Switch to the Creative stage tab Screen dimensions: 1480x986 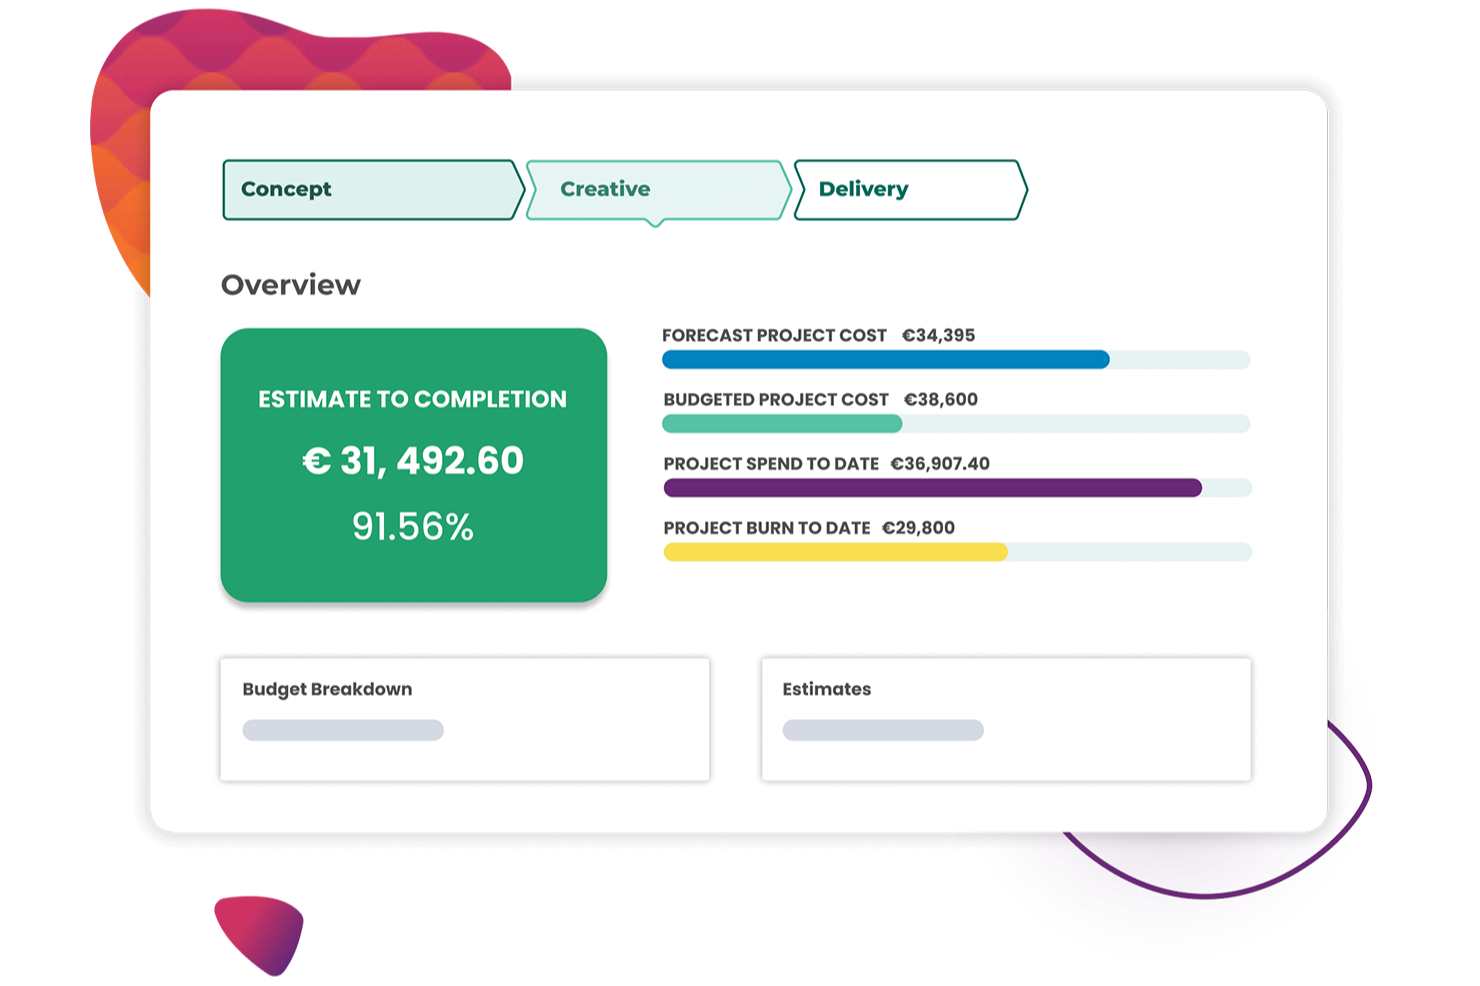tap(656, 189)
